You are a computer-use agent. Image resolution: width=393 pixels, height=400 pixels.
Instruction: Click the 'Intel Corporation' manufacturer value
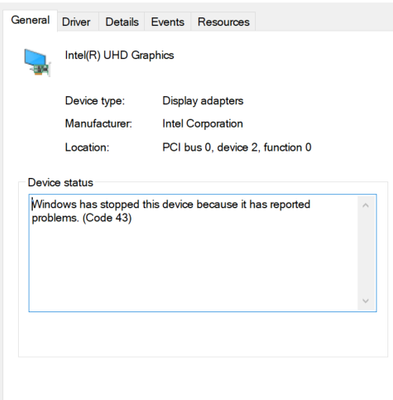pos(202,124)
